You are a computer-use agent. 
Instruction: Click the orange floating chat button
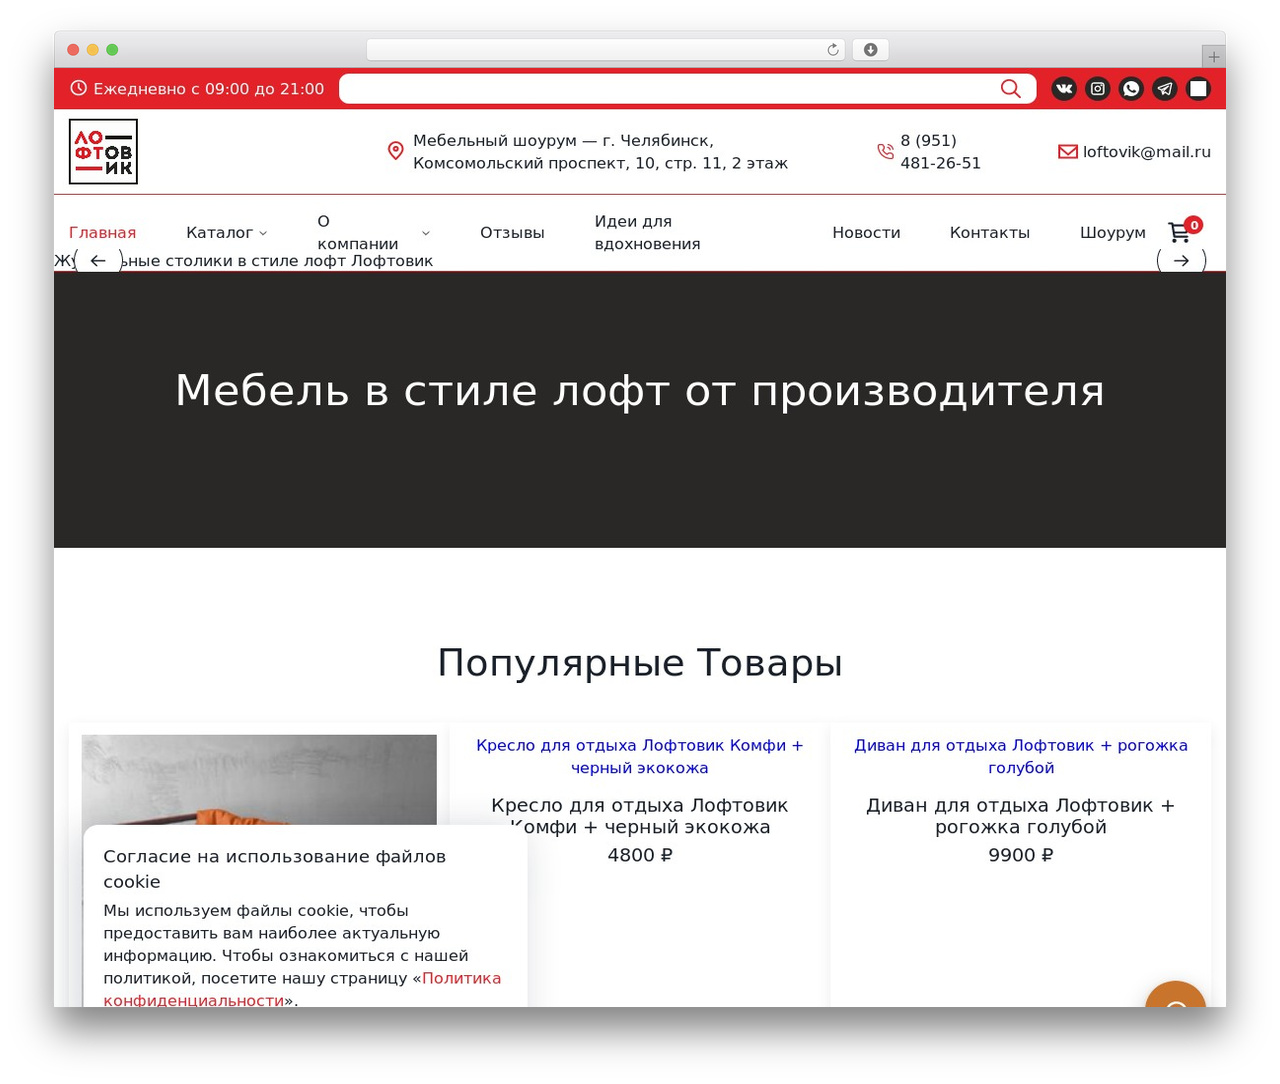[1176, 994]
